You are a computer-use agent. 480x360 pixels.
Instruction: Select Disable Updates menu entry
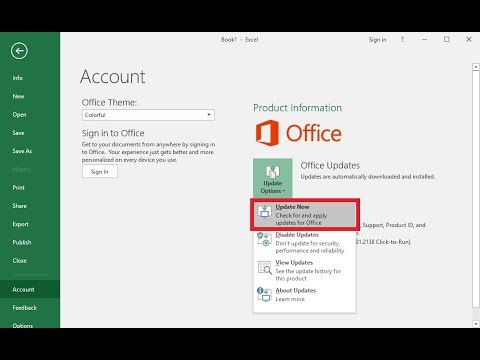click(x=305, y=243)
